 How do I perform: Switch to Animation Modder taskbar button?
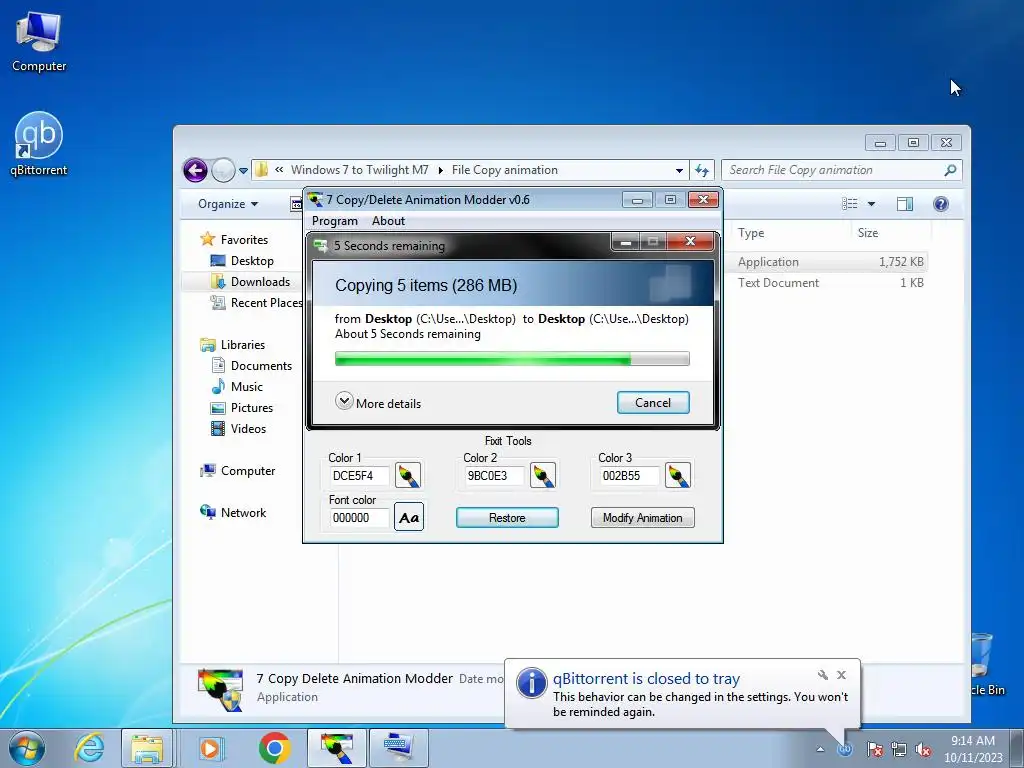coord(337,748)
